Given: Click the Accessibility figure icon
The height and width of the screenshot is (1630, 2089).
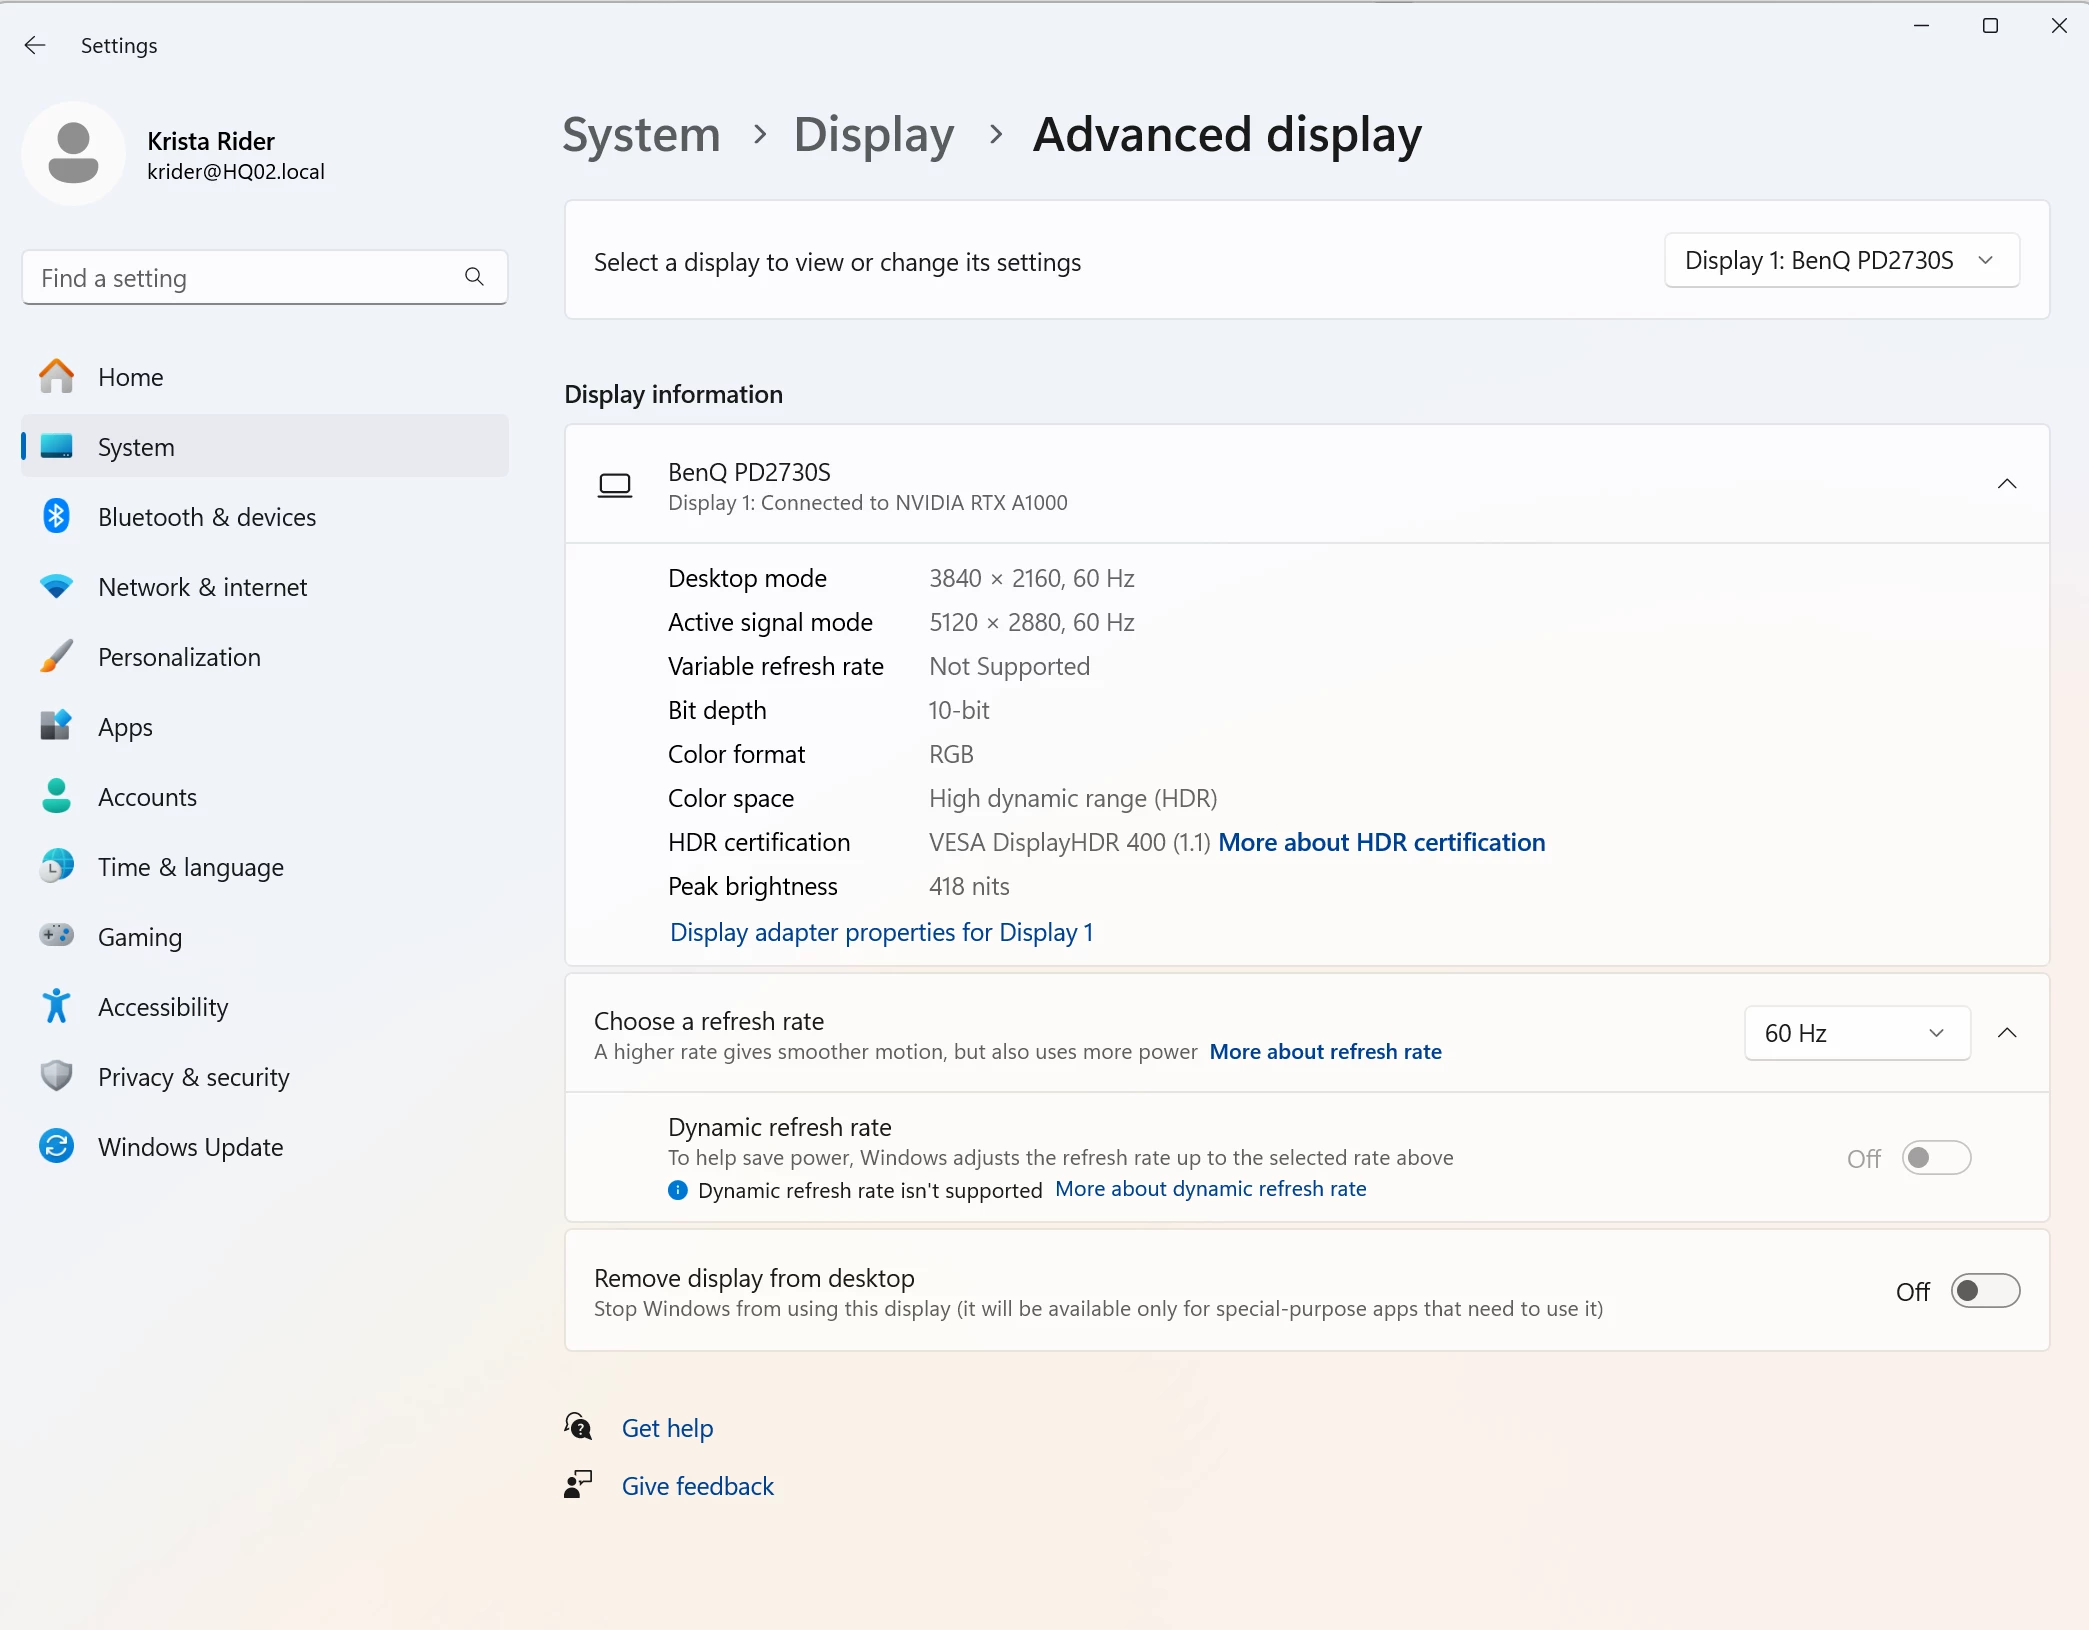Looking at the screenshot, I should coord(56,1006).
